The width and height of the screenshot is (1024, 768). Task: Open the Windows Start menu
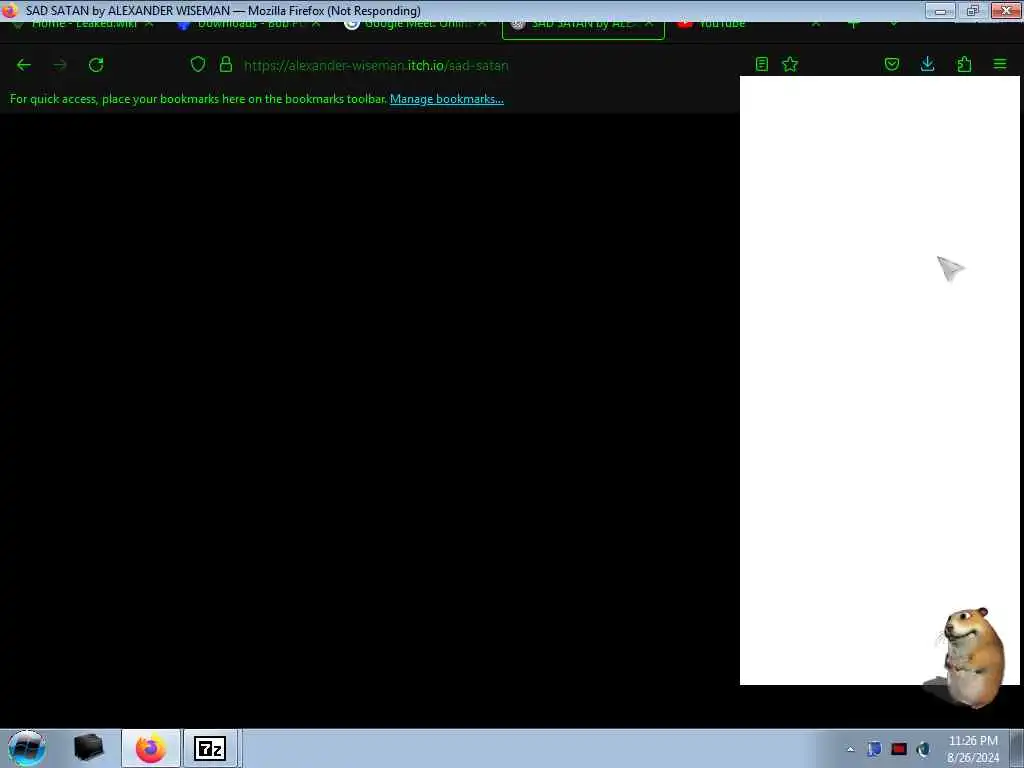(27, 748)
